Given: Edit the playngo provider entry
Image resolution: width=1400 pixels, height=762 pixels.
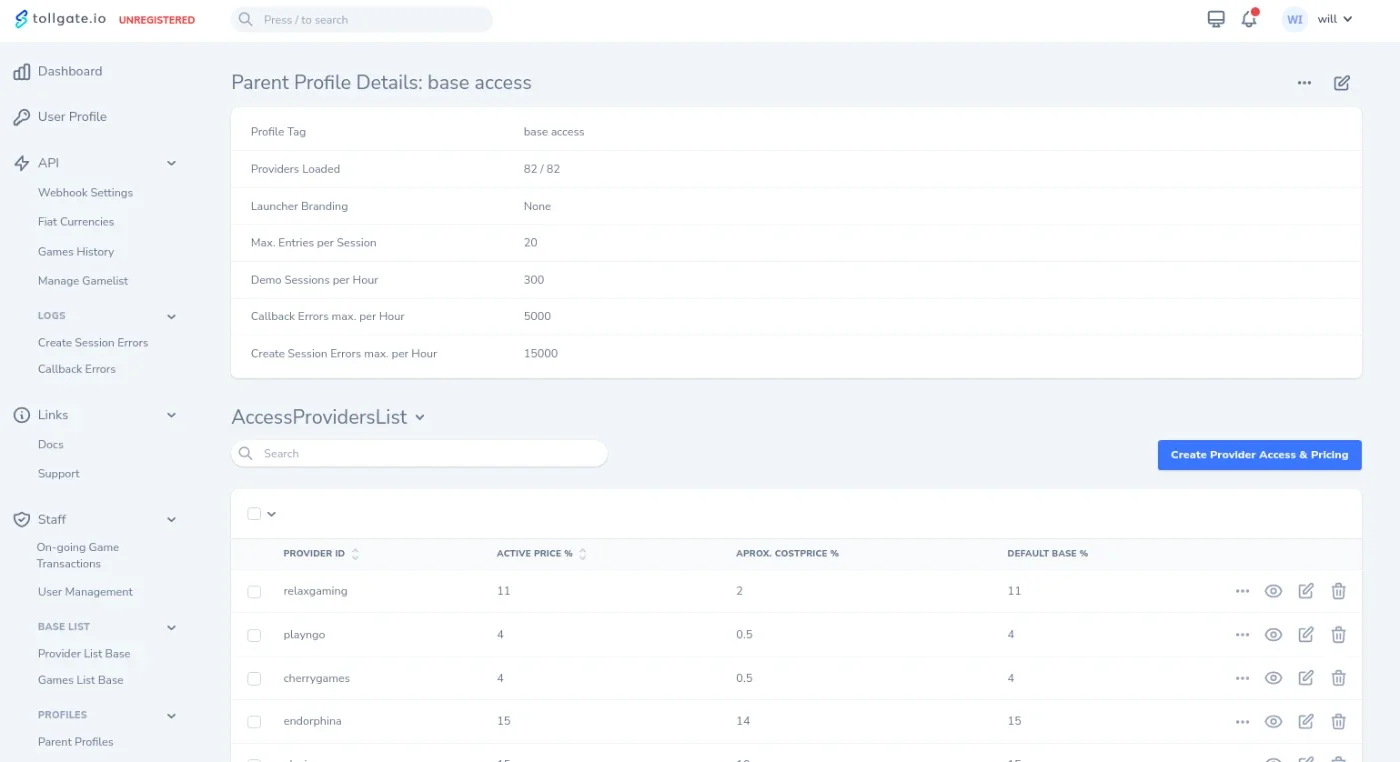Looking at the screenshot, I should pyautogui.click(x=1306, y=635).
